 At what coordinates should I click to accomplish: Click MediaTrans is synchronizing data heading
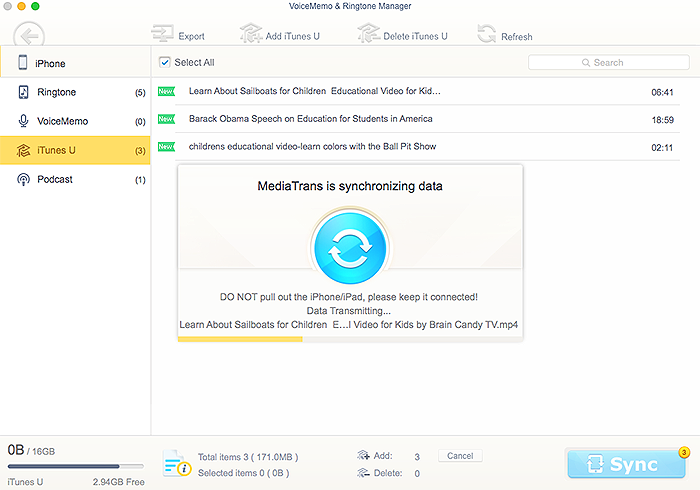point(350,186)
